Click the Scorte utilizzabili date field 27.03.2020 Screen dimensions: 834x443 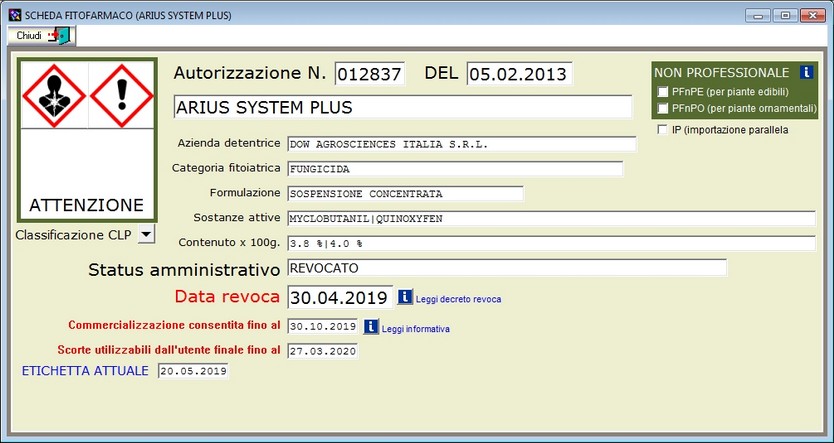click(x=323, y=351)
